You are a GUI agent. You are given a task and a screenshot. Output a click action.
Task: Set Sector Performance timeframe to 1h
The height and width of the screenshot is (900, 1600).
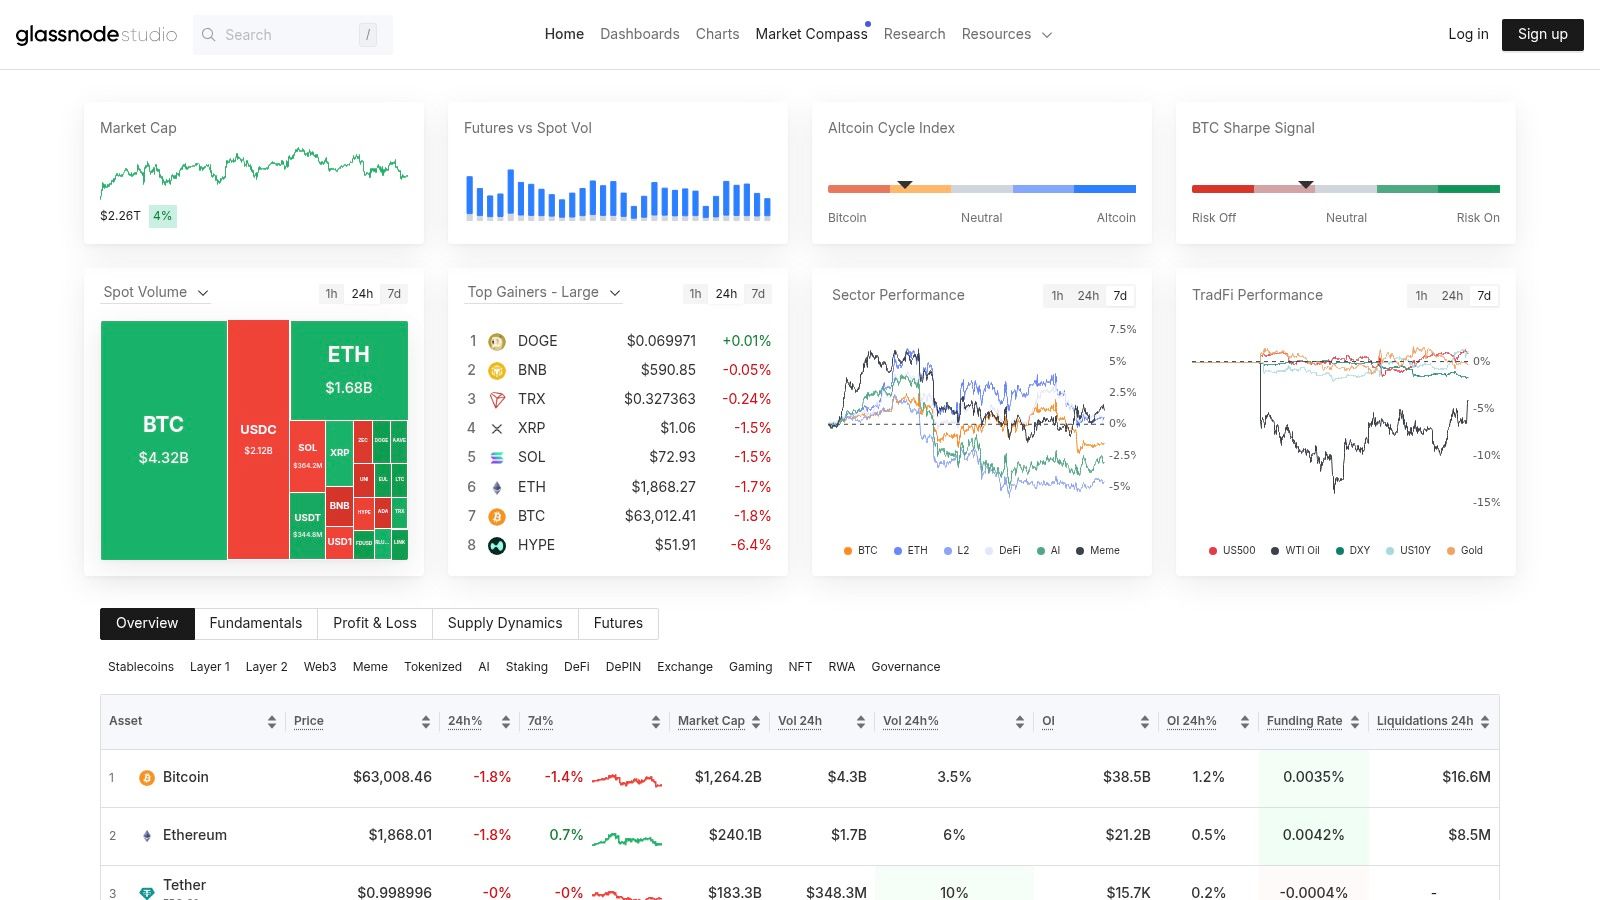click(x=1057, y=296)
